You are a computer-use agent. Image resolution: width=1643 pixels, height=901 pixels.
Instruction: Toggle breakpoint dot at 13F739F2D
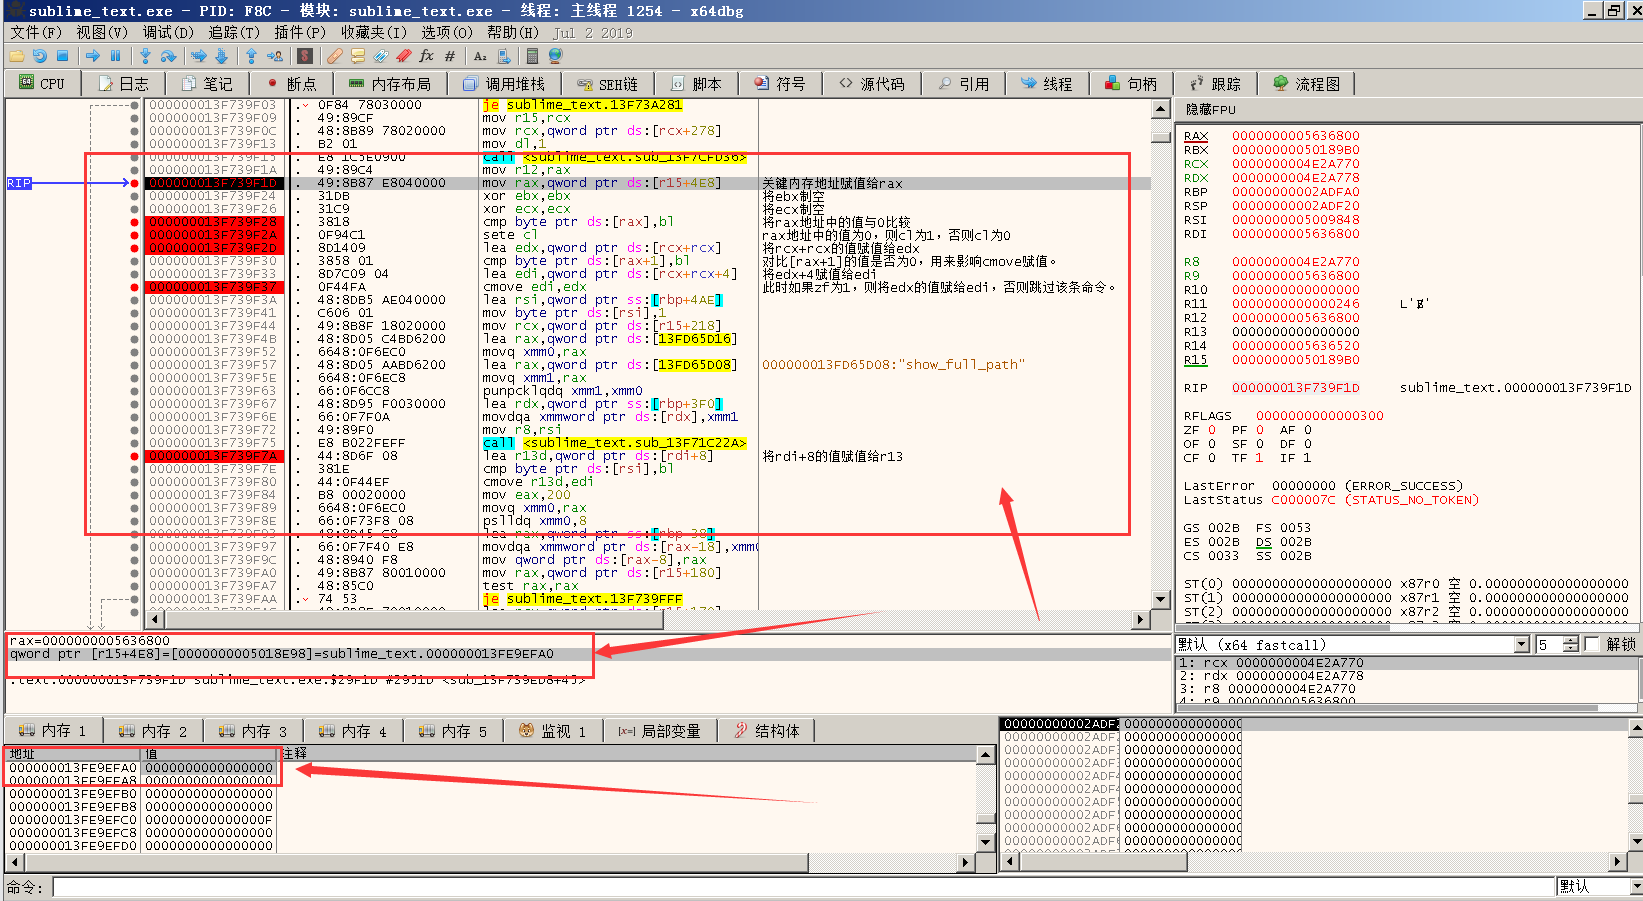134,248
